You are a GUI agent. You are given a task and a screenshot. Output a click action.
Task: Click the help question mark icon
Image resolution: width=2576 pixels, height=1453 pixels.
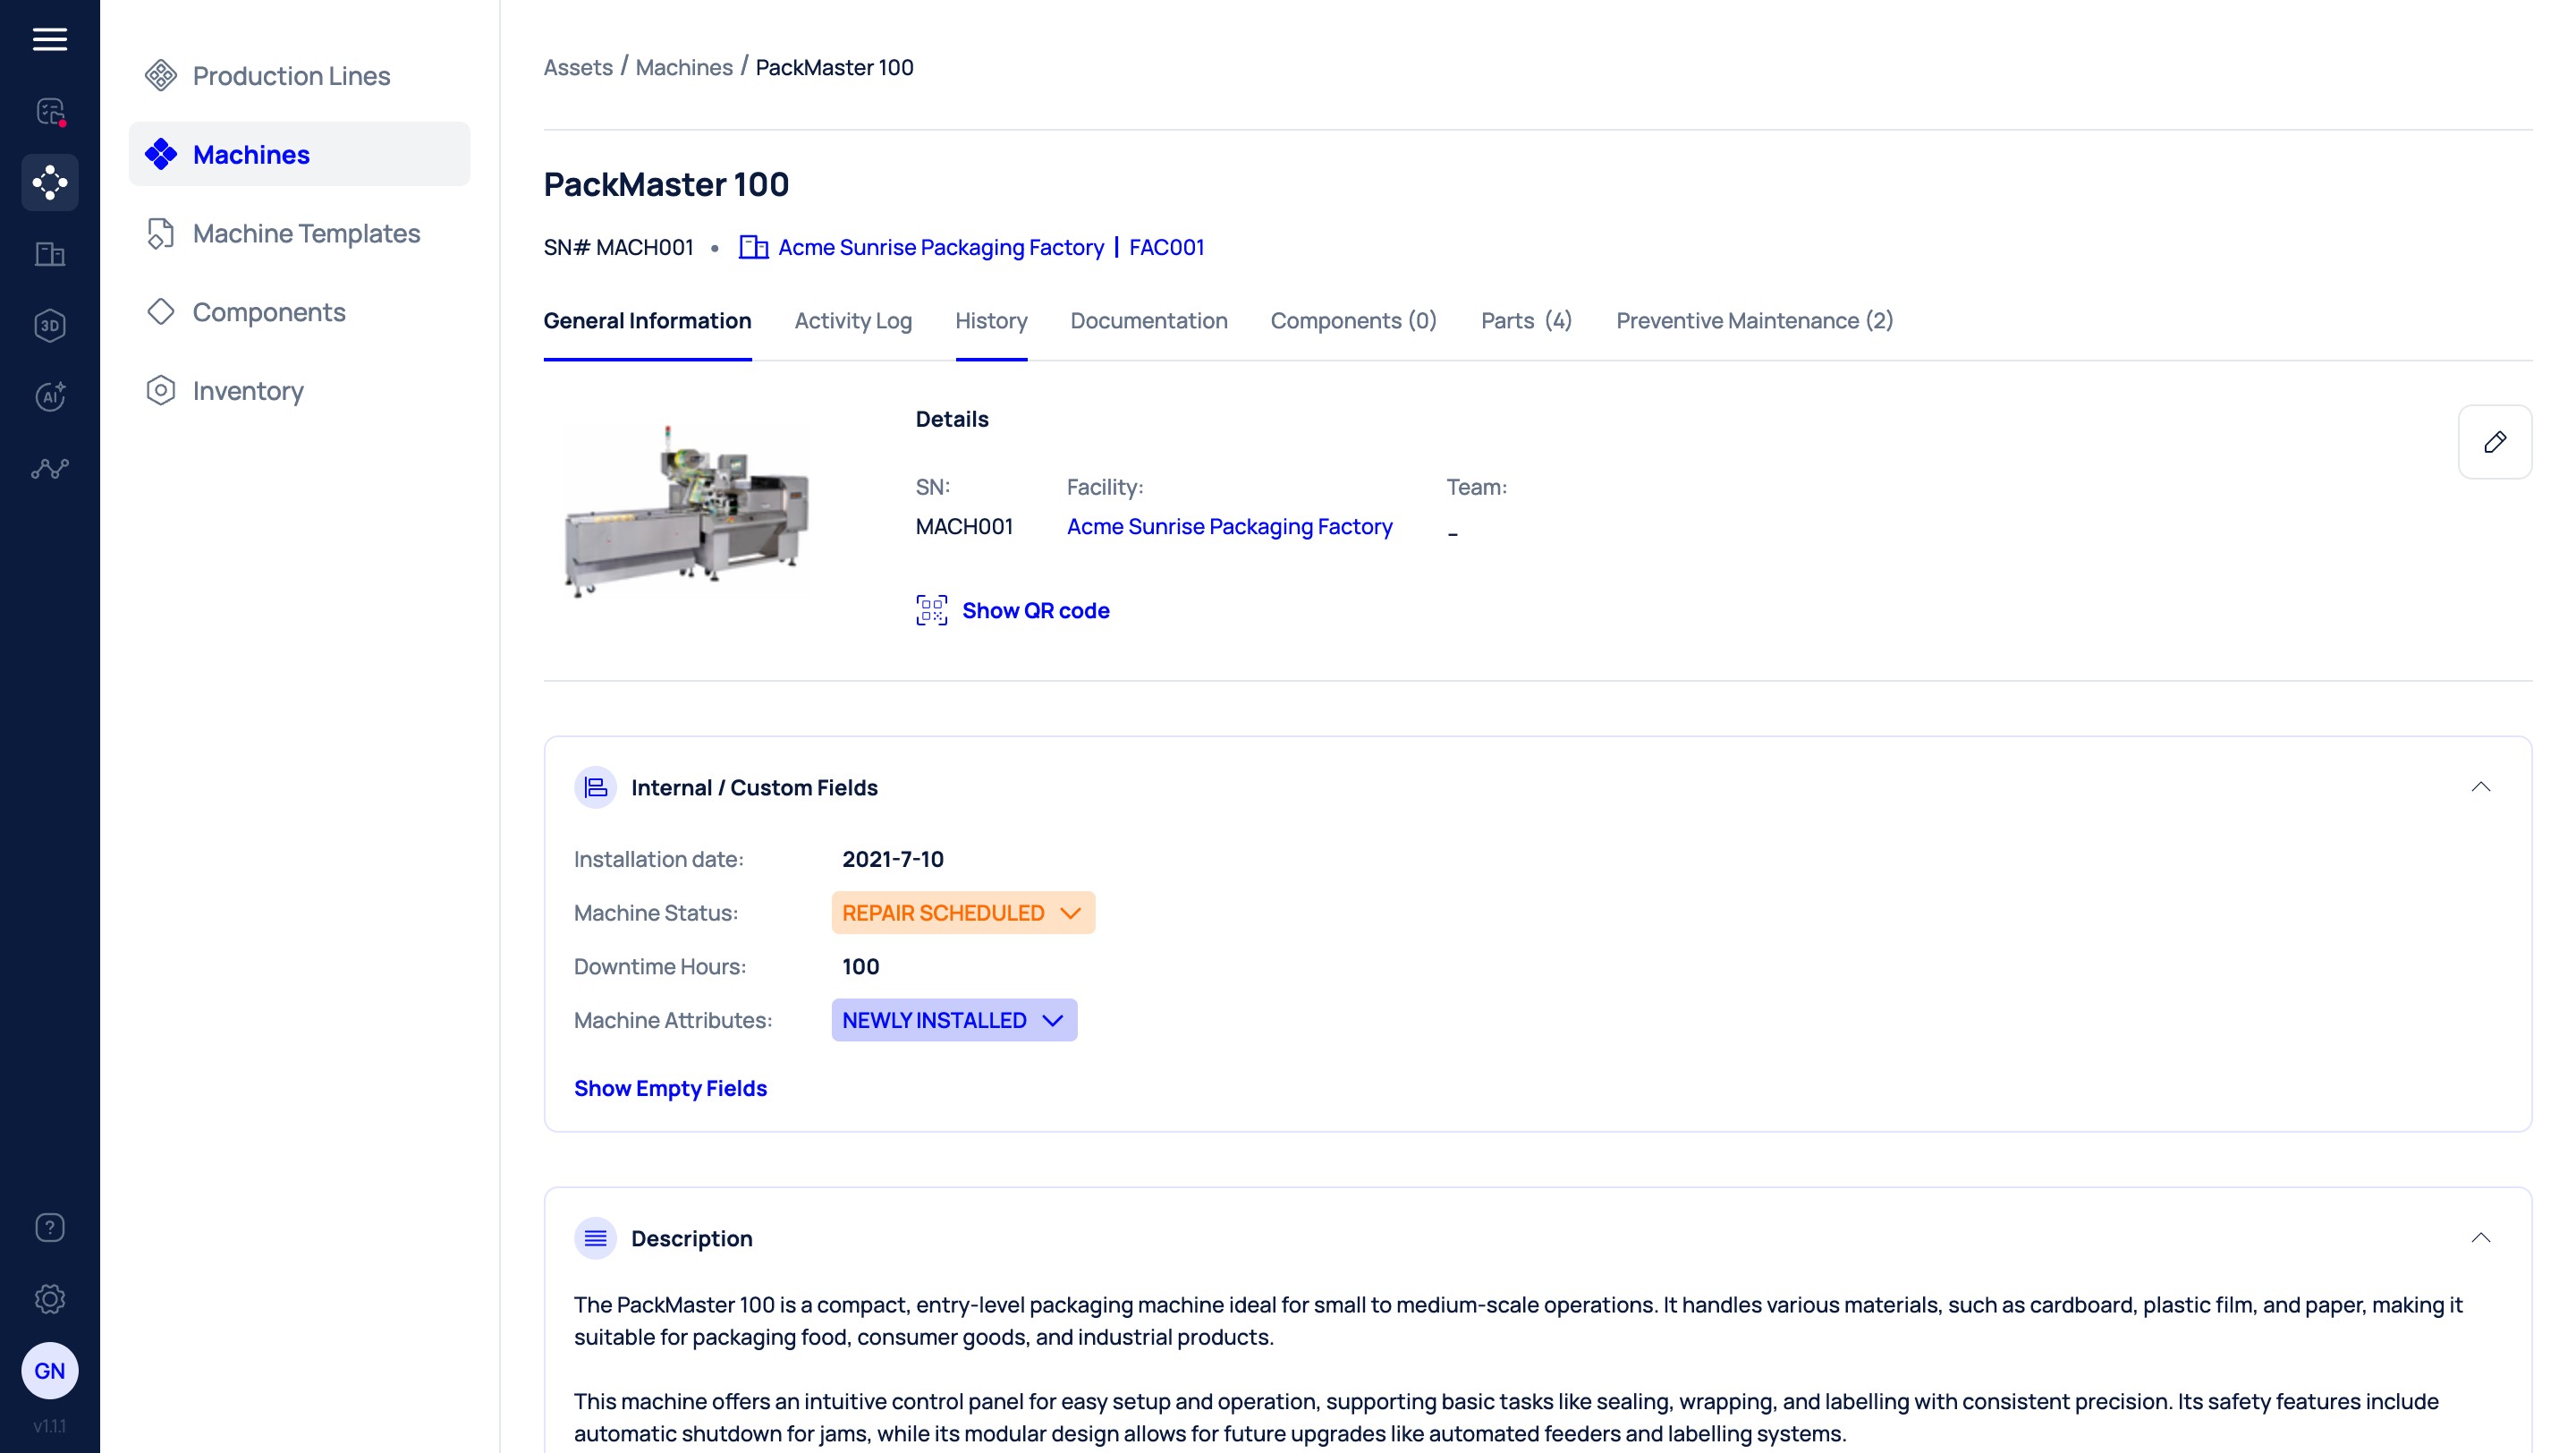tap(49, 1227)
